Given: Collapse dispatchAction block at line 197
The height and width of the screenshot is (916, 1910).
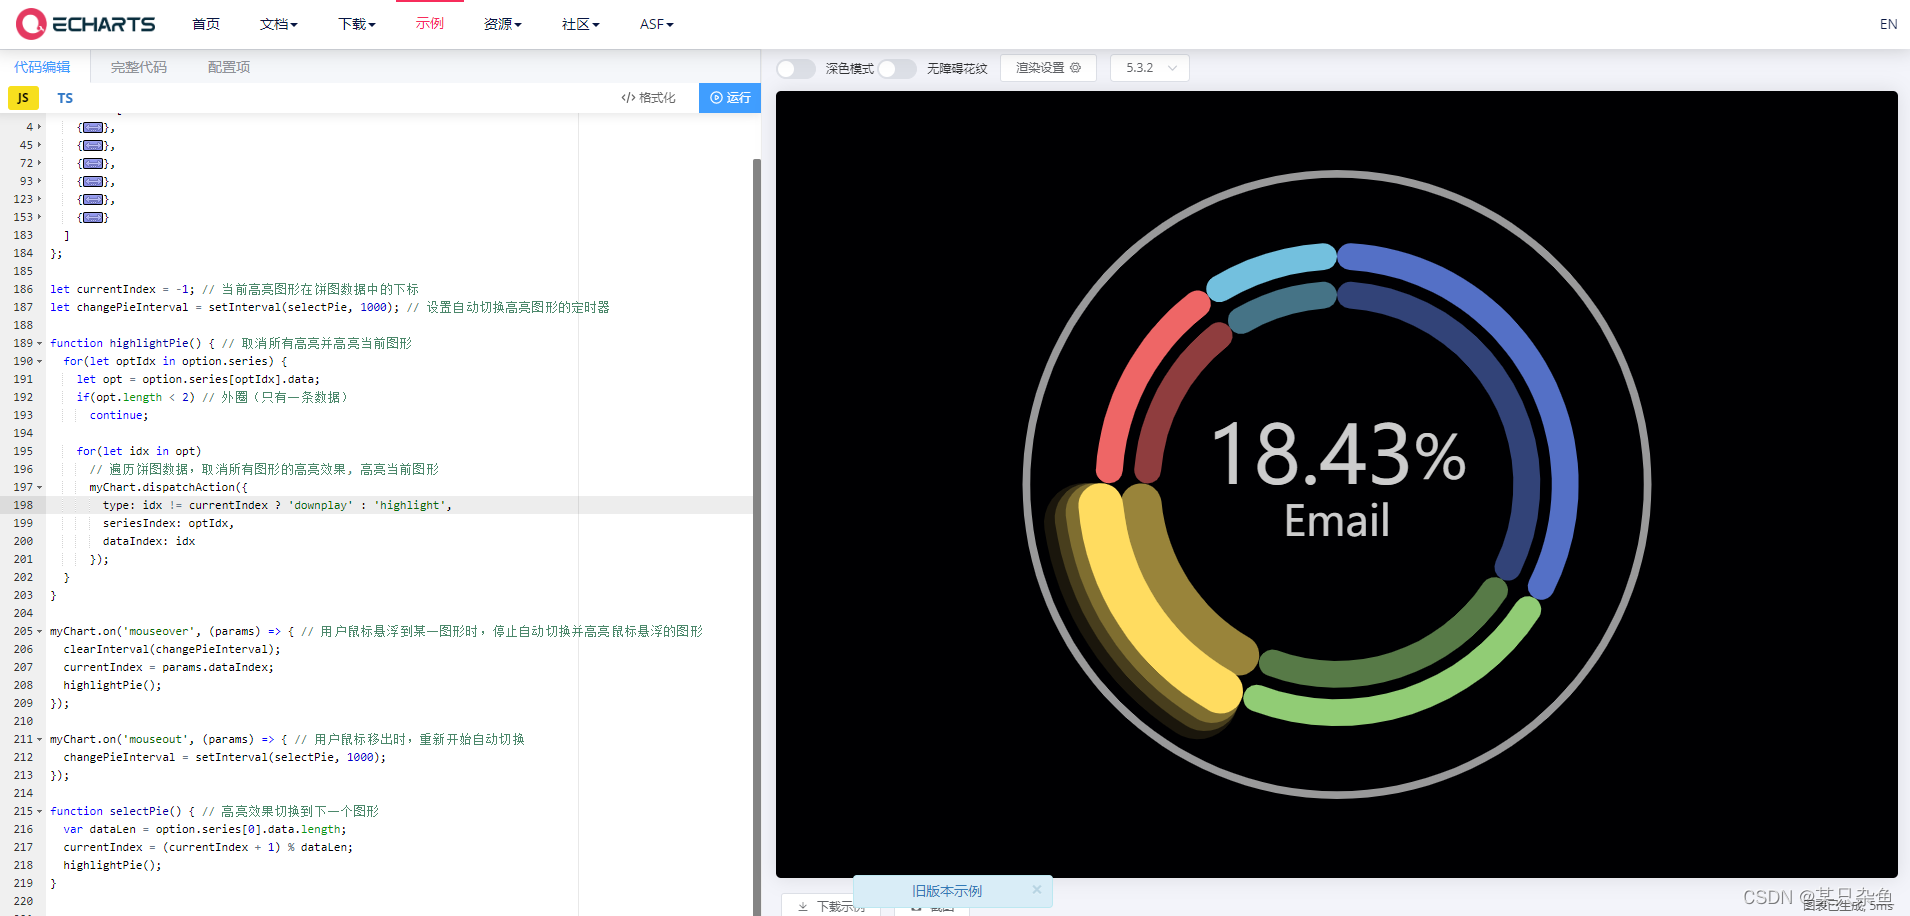Looking at the screenshot, I should pos(40,487).
